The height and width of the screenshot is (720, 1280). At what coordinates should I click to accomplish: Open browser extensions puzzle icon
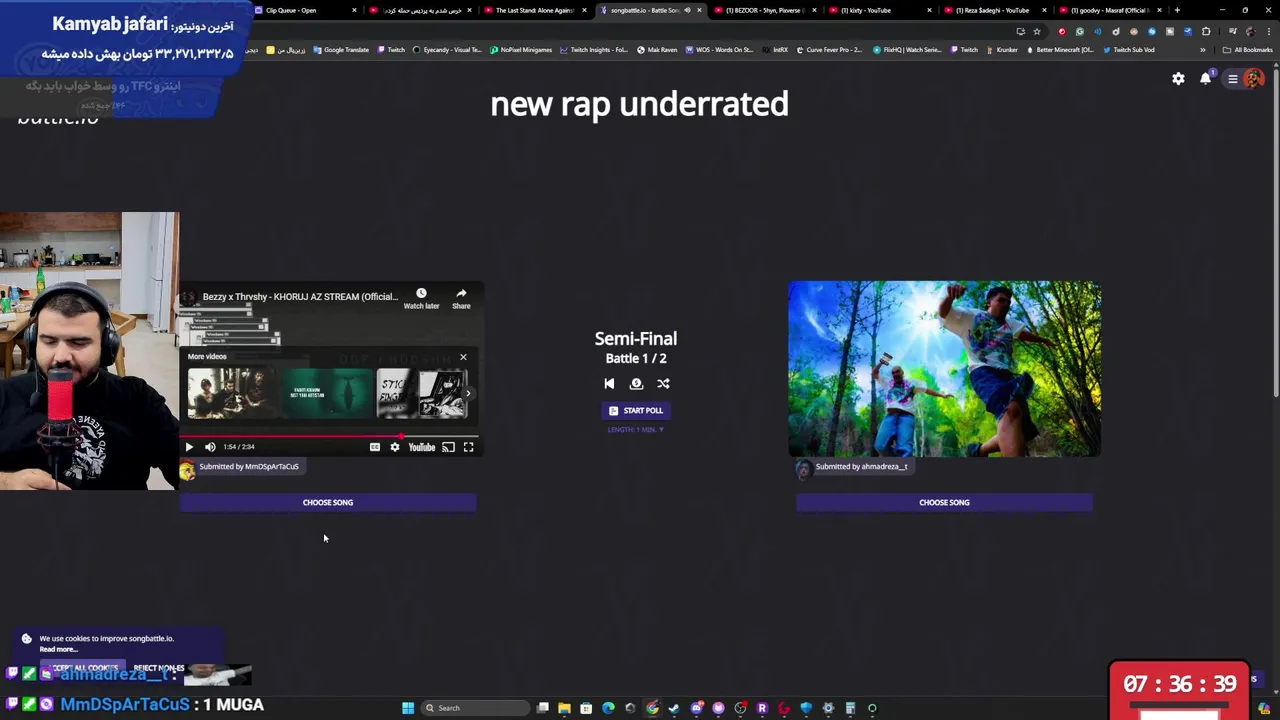coord(1206,32)
